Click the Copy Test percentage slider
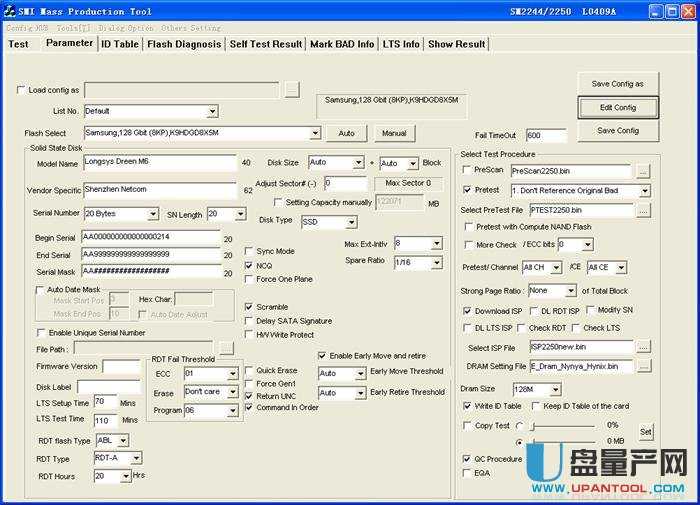 pyautogui.click(x=564, y=425)
